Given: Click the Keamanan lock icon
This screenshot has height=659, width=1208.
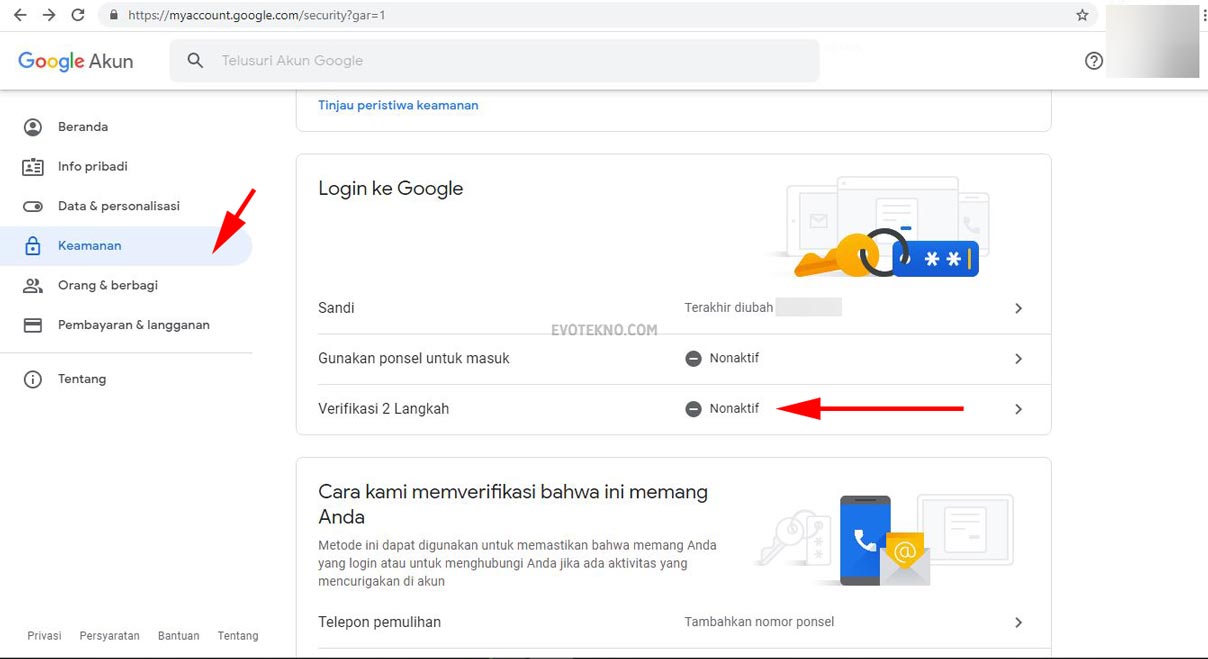Looking at the screenshot, I should pyautogui.click(x=33, y=246).
